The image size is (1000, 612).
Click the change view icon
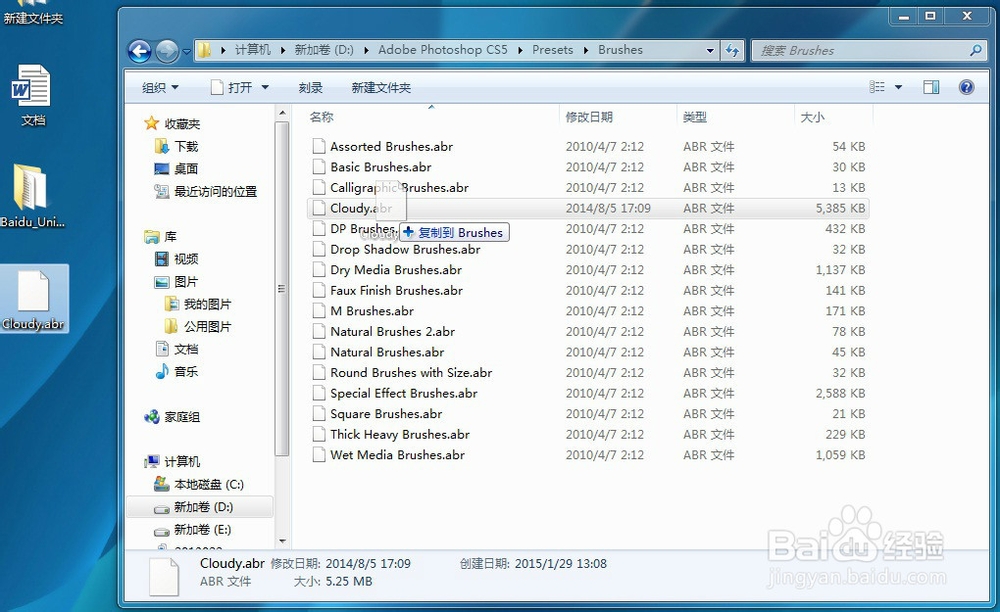[x=878, y=87]
